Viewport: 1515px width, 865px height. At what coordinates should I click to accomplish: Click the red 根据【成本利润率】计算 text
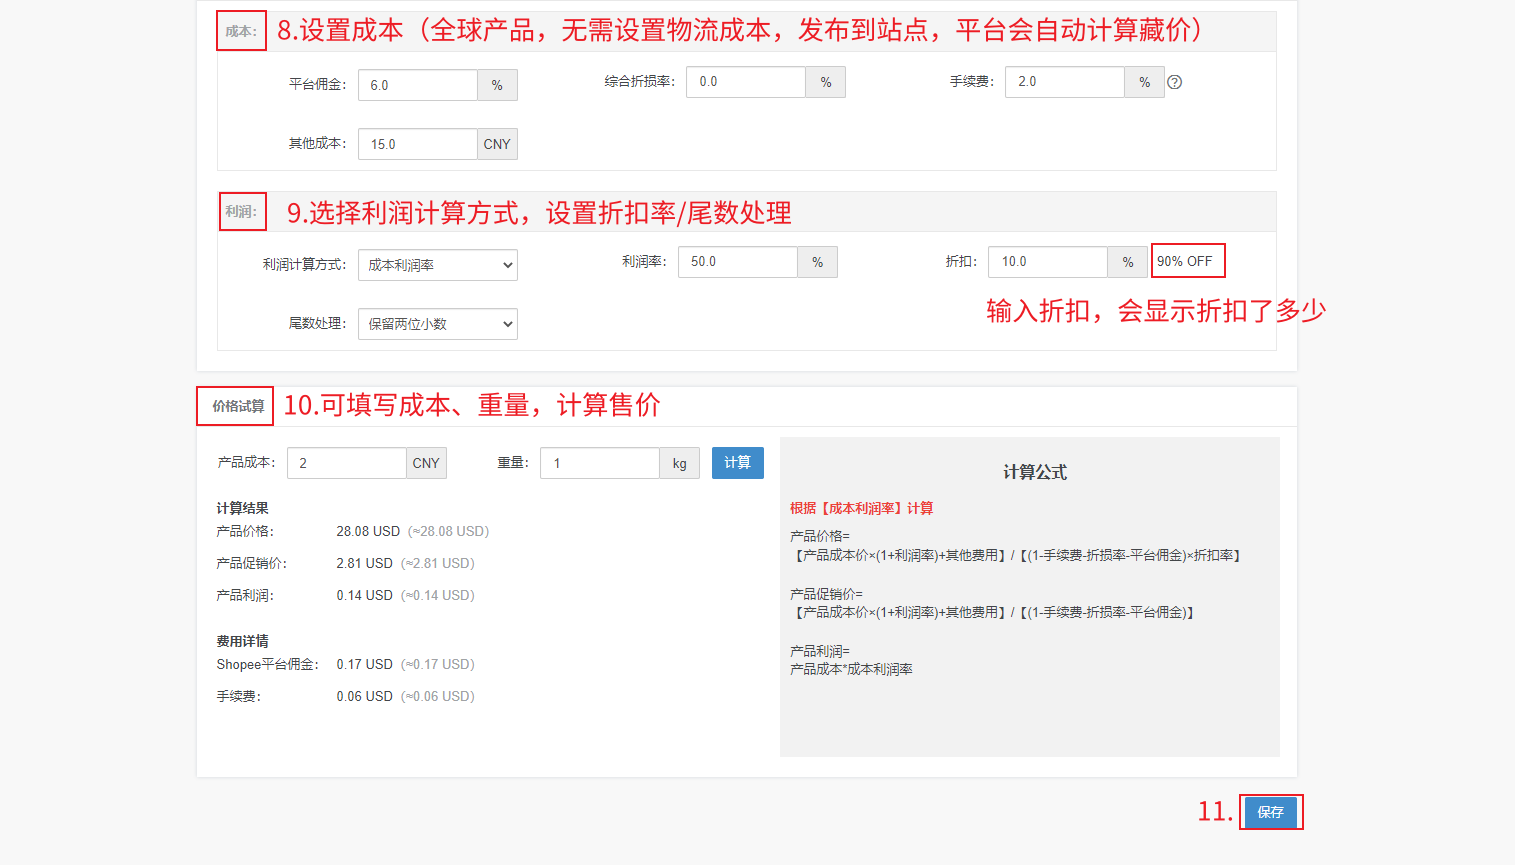[x=862, y=508]
